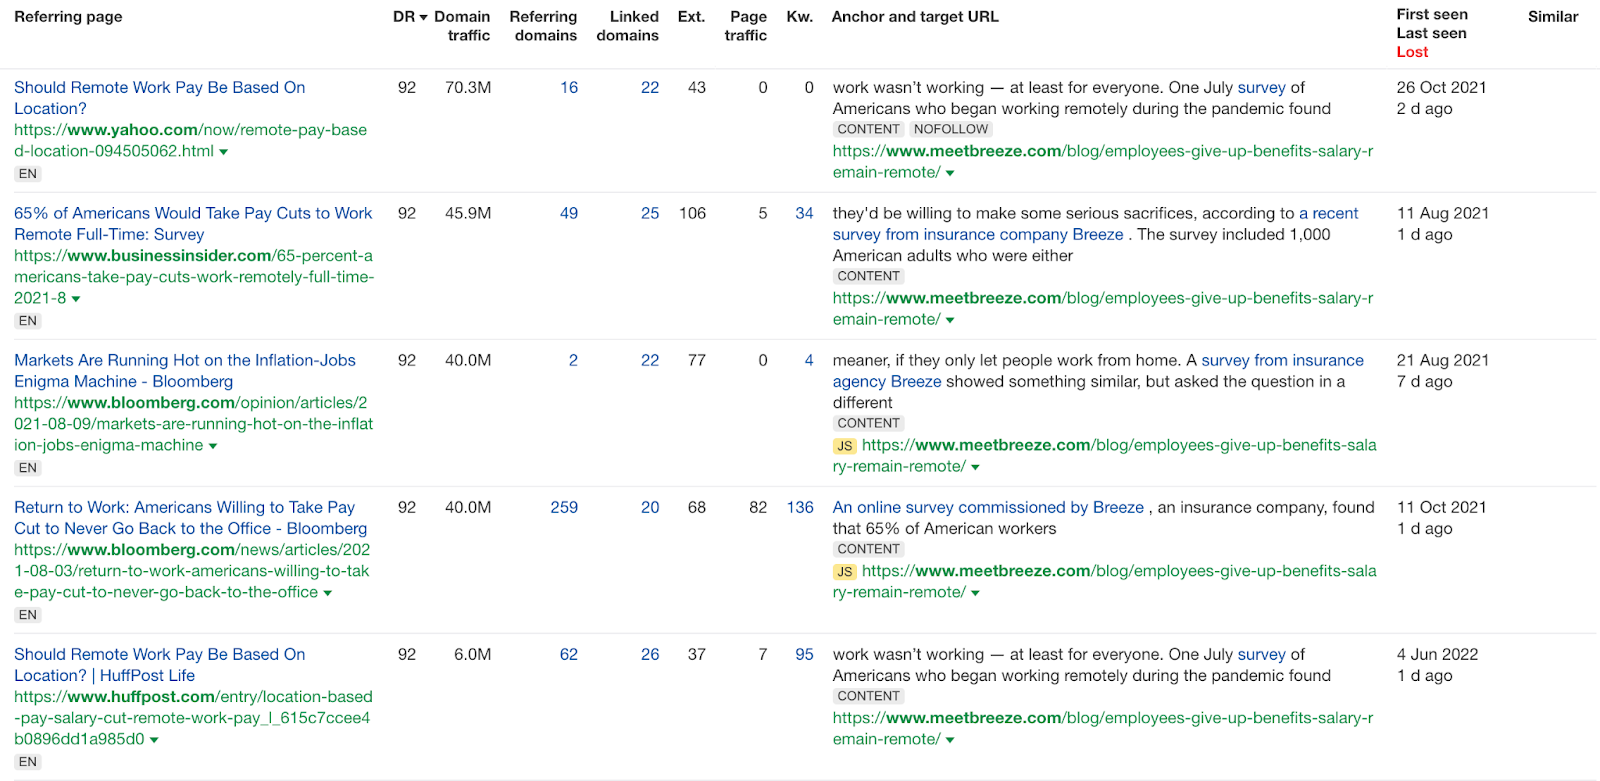Click Similar column header
The image size is (1600, 781).
tap(1553, 17)
